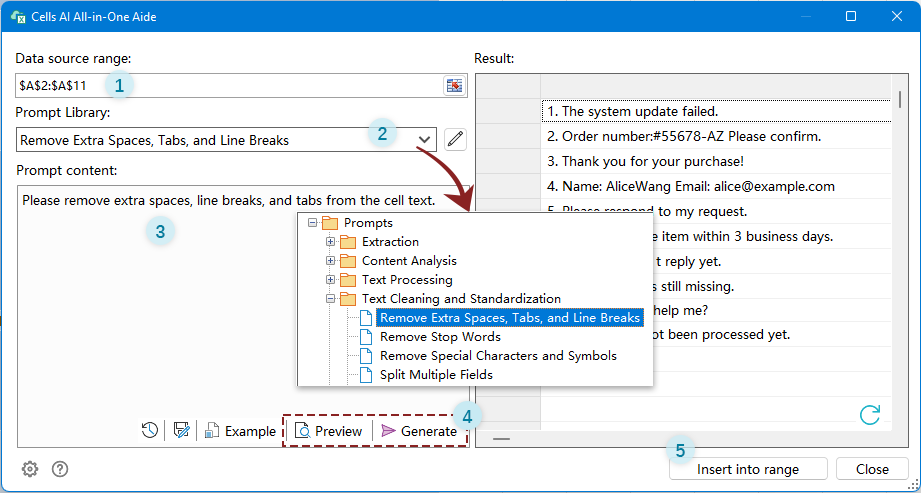Select result row with Order number #55678-AZ
Image resolution: width=921 pixels, height=493 pixels.
(716, 136)
